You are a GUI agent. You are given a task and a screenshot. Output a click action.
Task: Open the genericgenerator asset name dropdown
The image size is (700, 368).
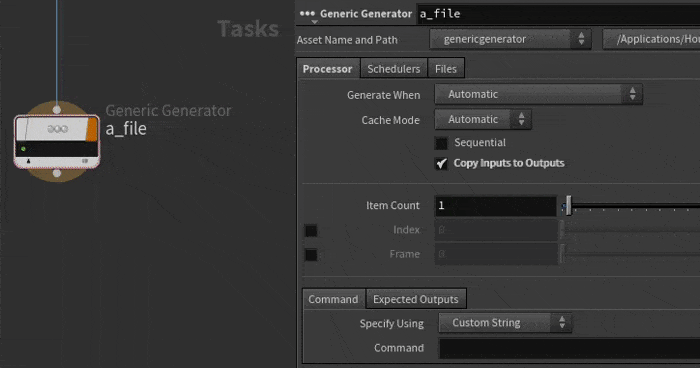click(510, 39)
